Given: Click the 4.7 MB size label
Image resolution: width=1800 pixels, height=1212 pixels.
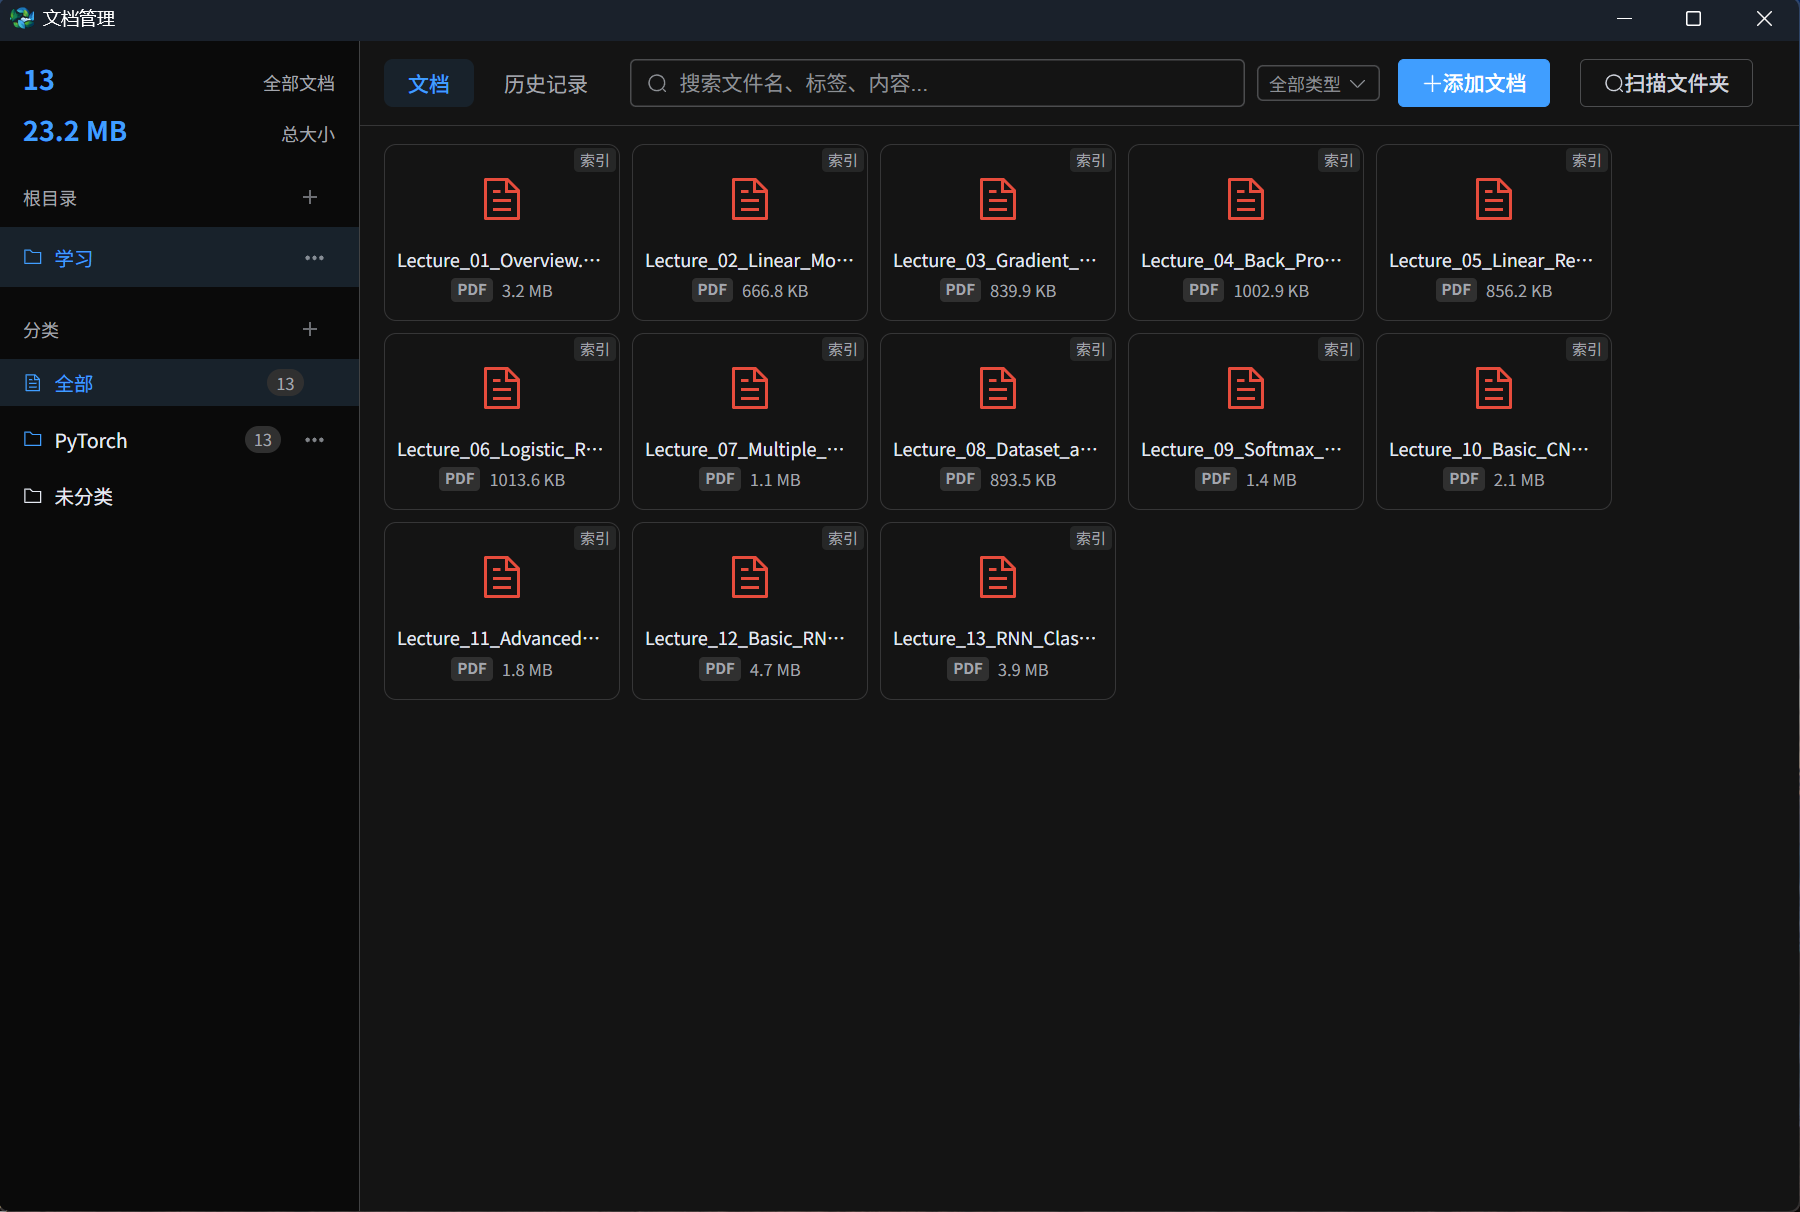Looking at the screenshot, I should point(775,670).
